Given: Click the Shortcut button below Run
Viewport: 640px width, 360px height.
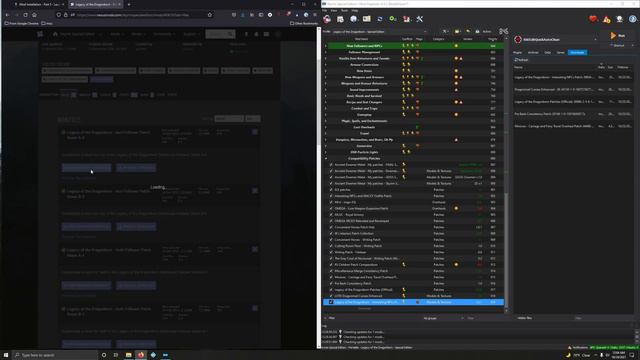Looking at the screenshot, I should (x=618, y=45).
